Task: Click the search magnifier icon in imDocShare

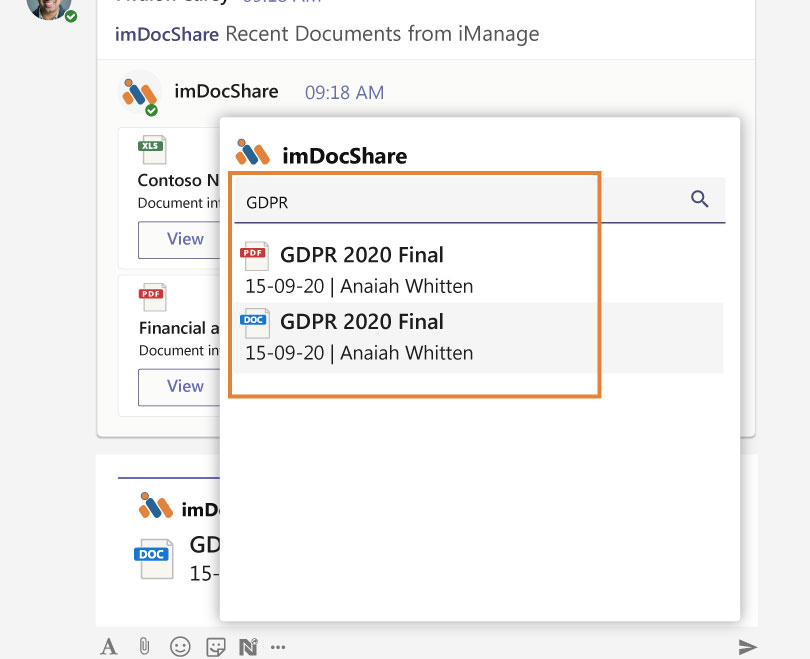Action: click(x=699, y=199)
